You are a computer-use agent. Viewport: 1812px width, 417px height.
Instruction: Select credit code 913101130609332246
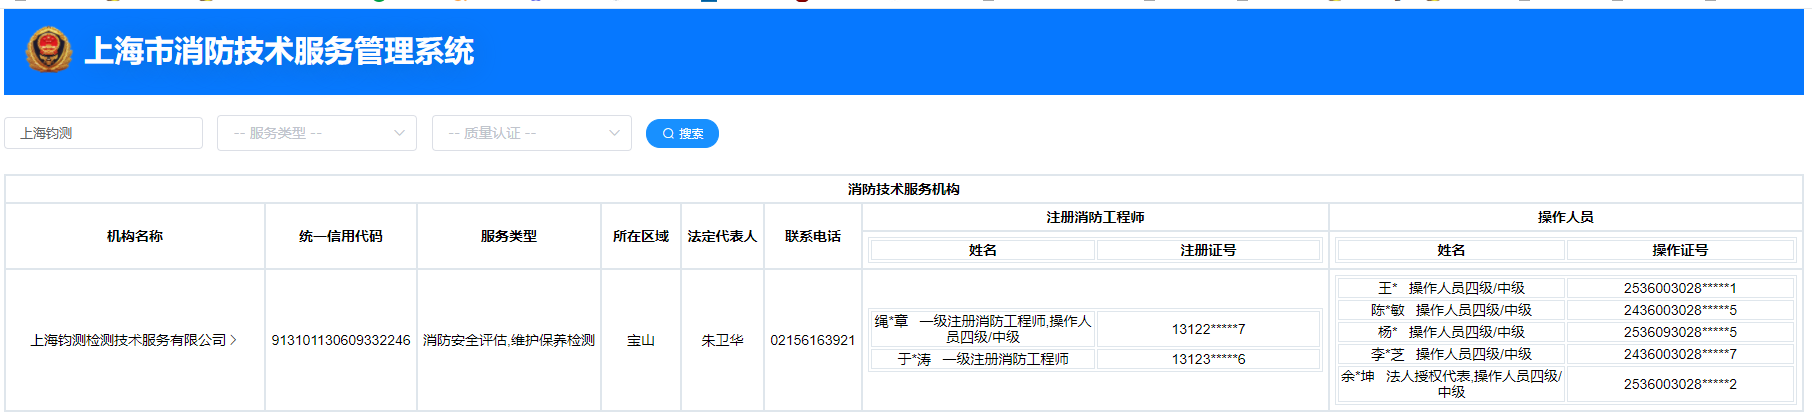(341, 340)
